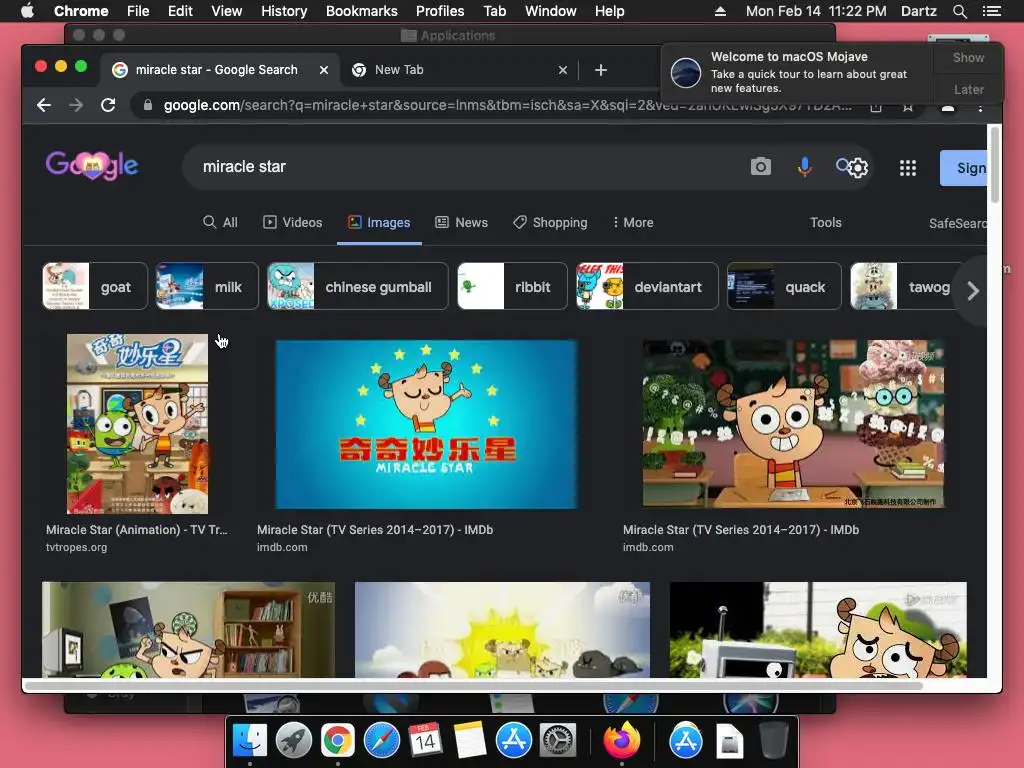Image resolution: width=1024 pixels, height=768 pixels.
Task: Open Notification Center list icon
Action: [991, 11]
